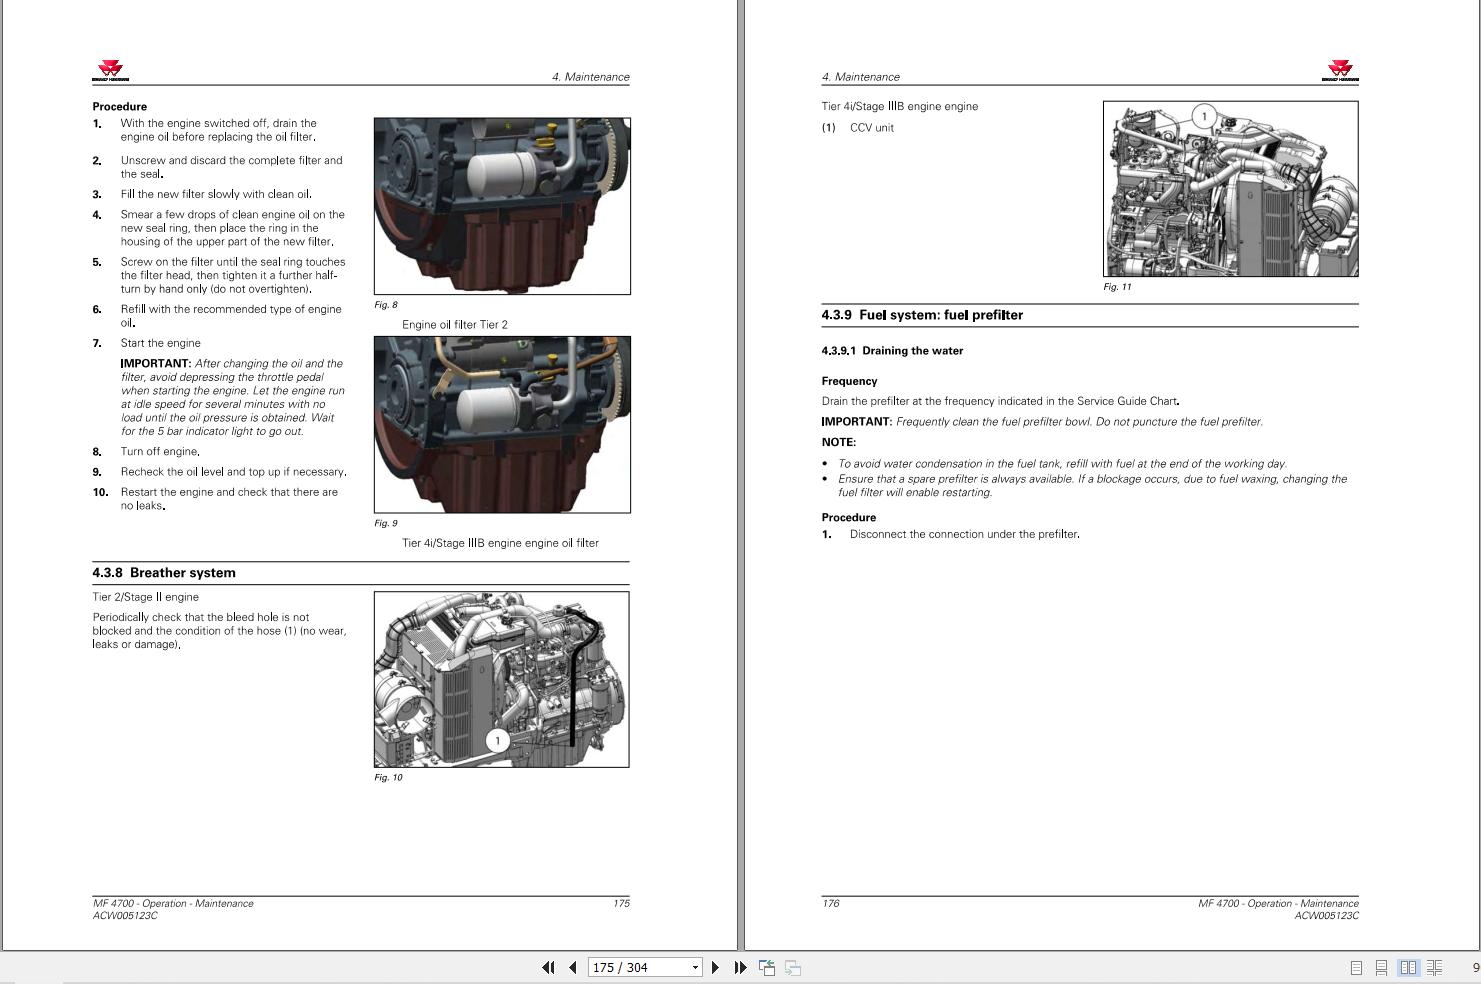The height and width of the screenshot is (984, 1481).
Task: Click 'Disconnect the connection under the prefilter' step
Action: coord(965,534)
